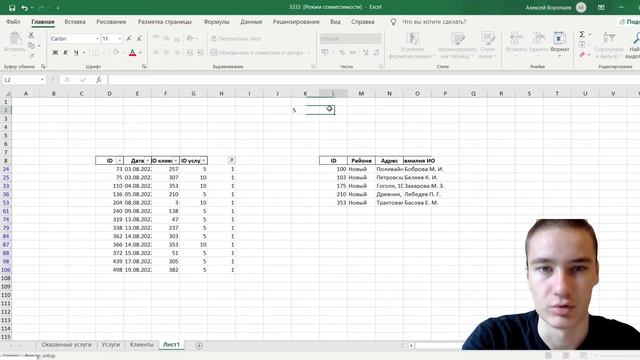Select the 'Оказанные услуги' sheet tab
The image size is (640, 360).
tap(67, 345)
